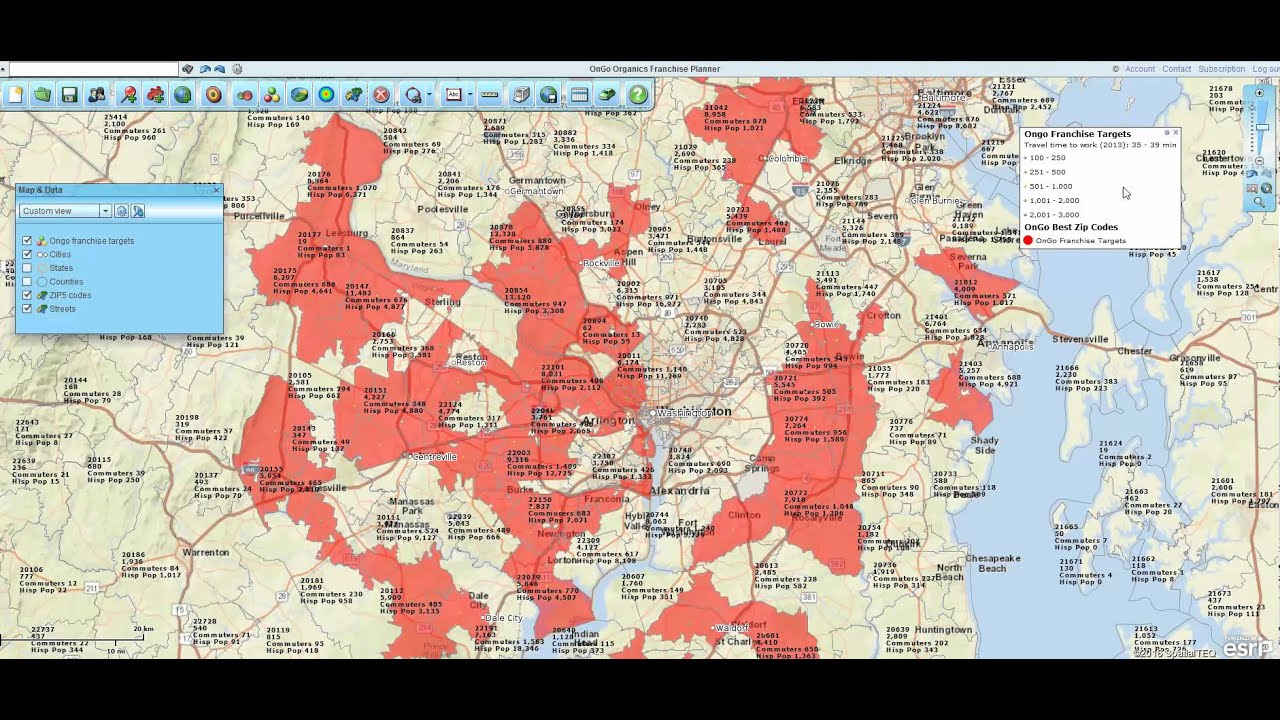Close the Ongo Franchise Targets legend
This screenshot has height=720, width=1280.
pos(1175,133)
